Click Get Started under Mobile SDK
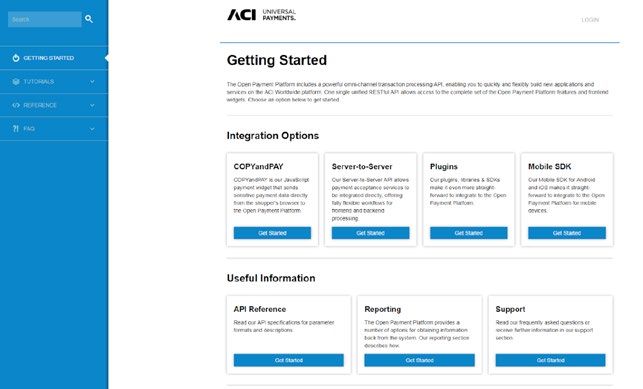This screenshot has width=643, height=389. tap(567, 233)
